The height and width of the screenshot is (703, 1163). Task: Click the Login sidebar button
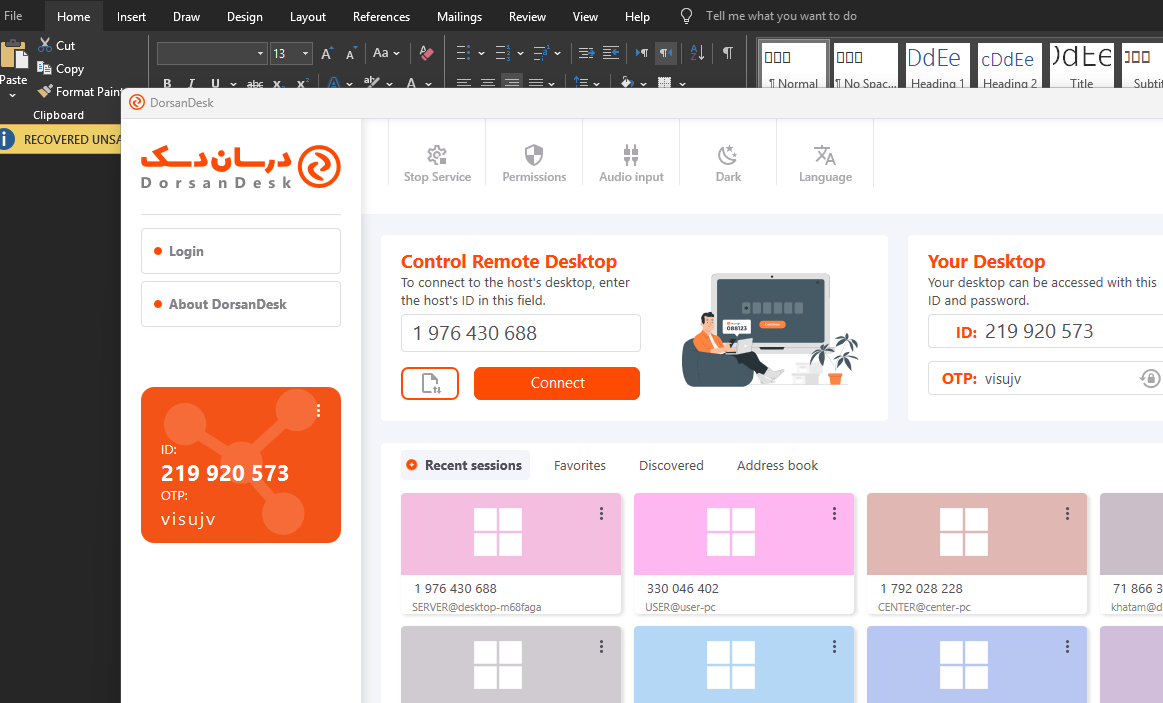point(241,251)
